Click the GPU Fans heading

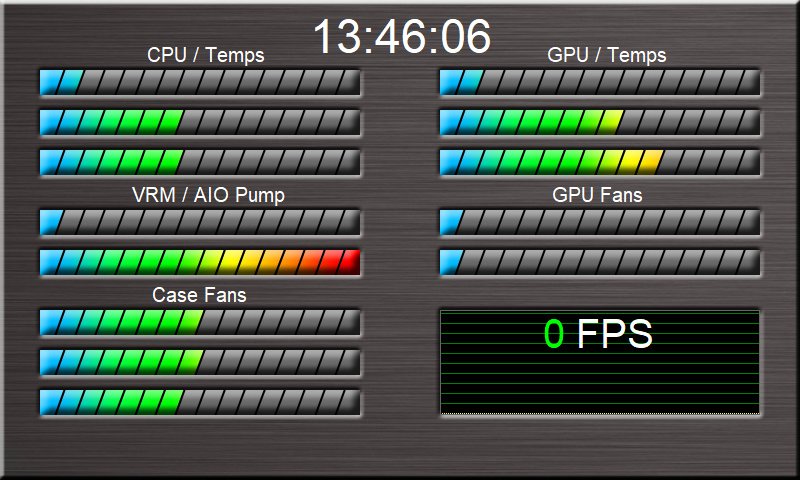597,195
